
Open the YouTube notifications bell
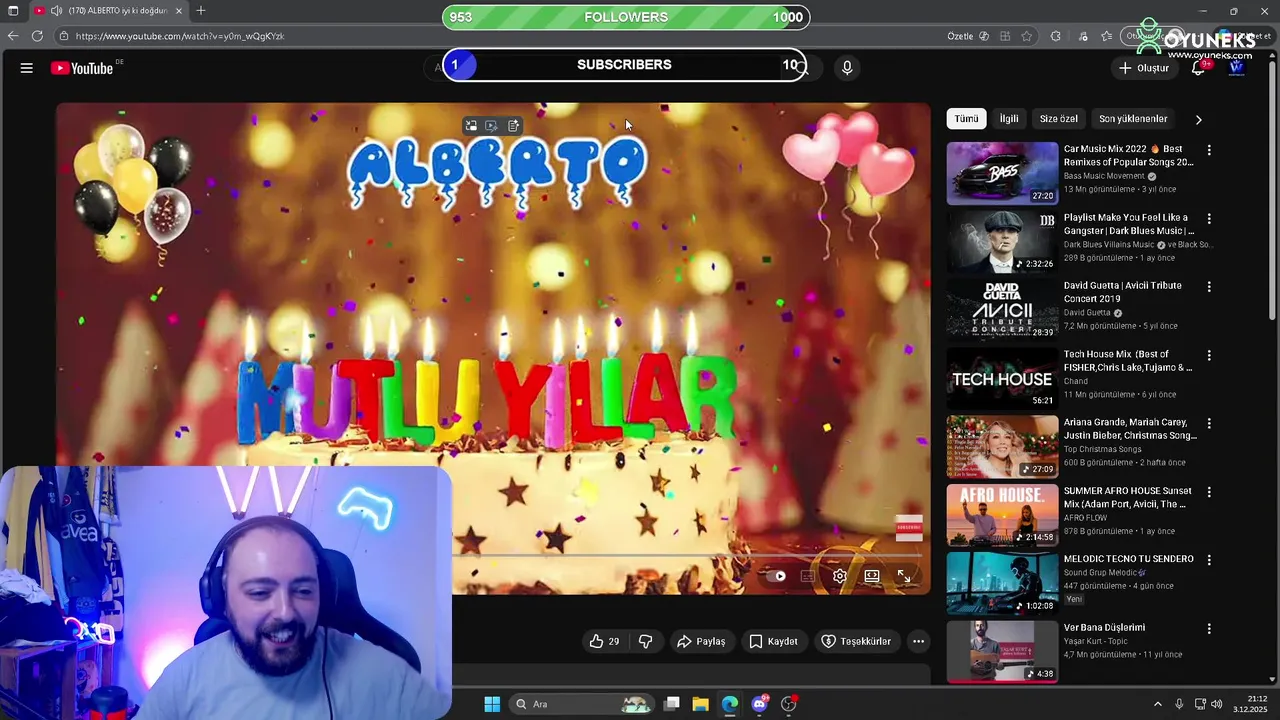[1198, 68]
